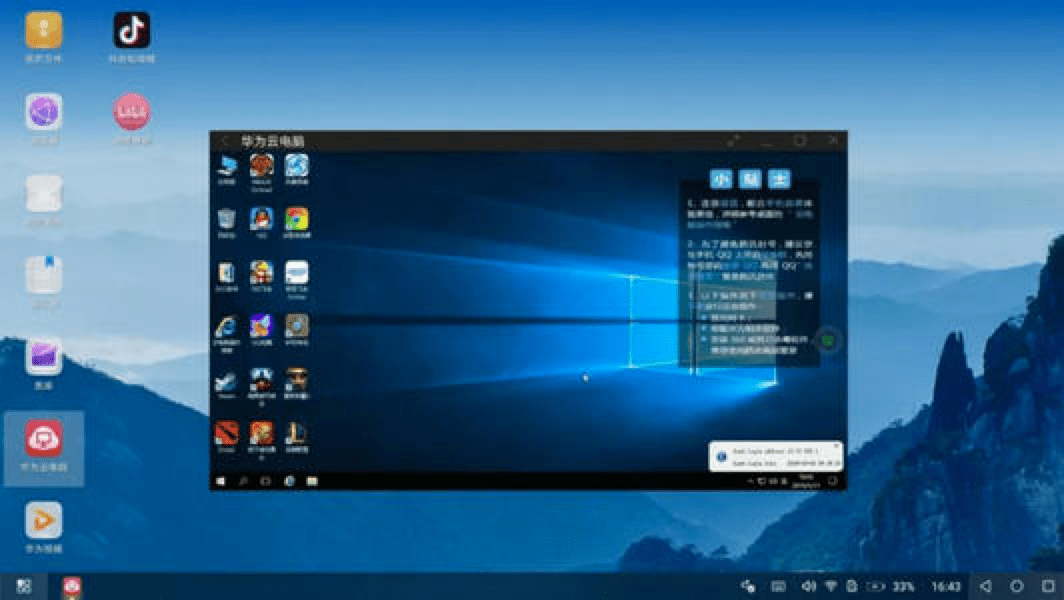
Task: Open the keyboard icon in bottom system tray
Action: click(778, 586)
